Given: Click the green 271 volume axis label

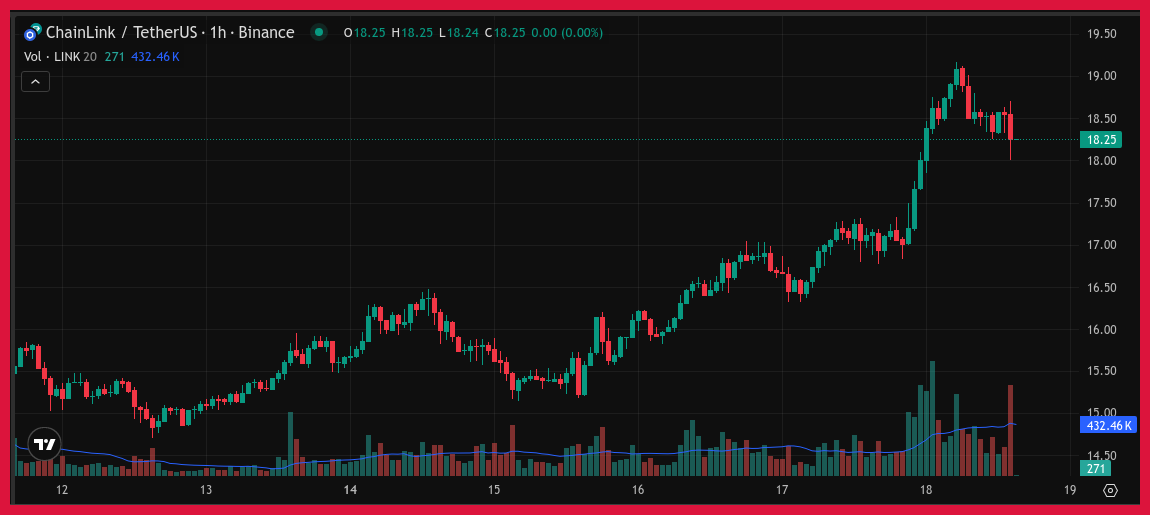Looking at the screenshot, I should coord(1096,468).
